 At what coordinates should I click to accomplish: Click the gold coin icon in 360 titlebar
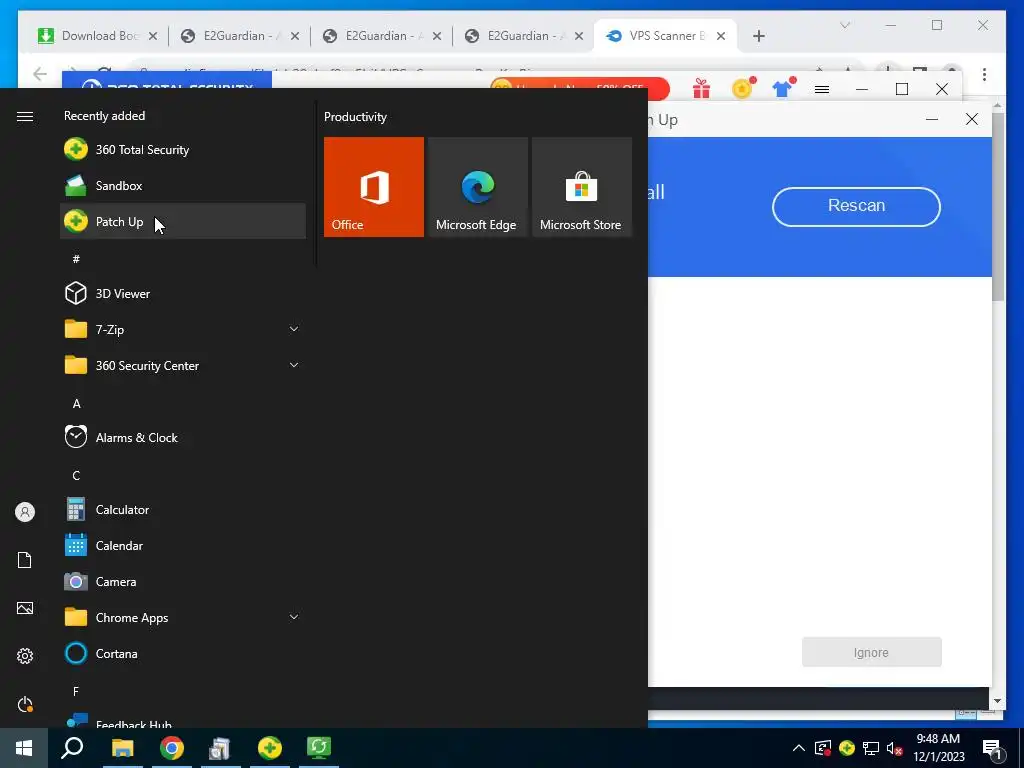pyautogui.click(x=743, y=88)
